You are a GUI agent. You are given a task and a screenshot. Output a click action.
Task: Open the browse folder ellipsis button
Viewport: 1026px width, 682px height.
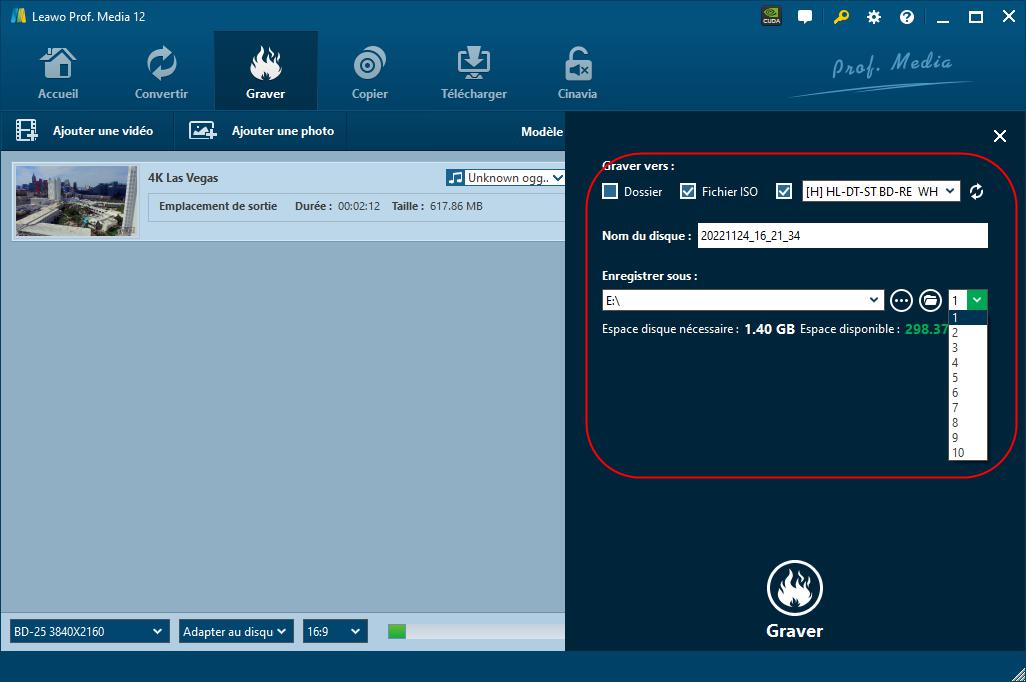click(x=901, y=300)
